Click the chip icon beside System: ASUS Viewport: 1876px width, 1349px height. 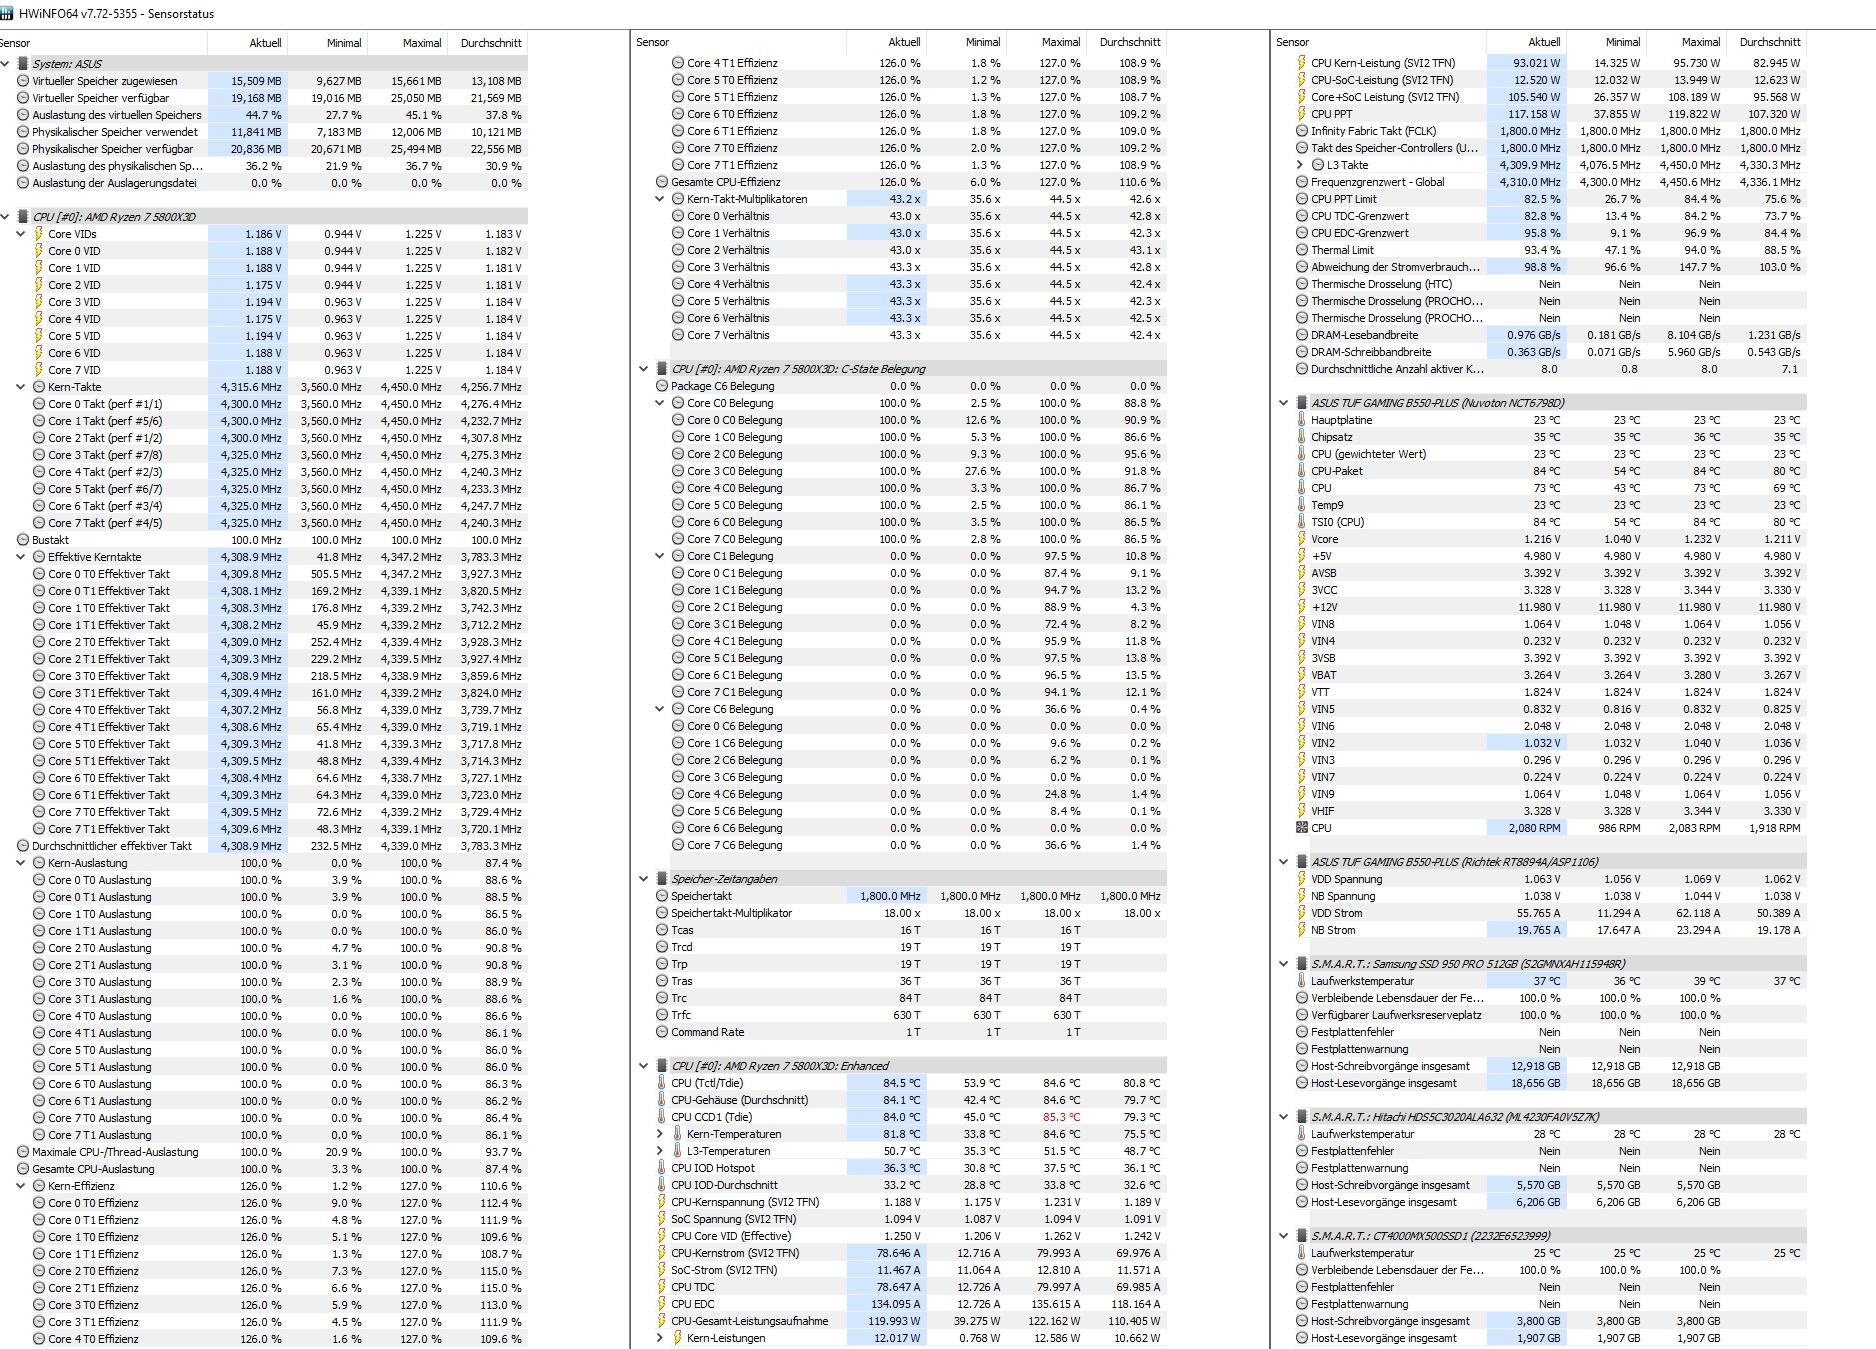[x=23, y=63]
